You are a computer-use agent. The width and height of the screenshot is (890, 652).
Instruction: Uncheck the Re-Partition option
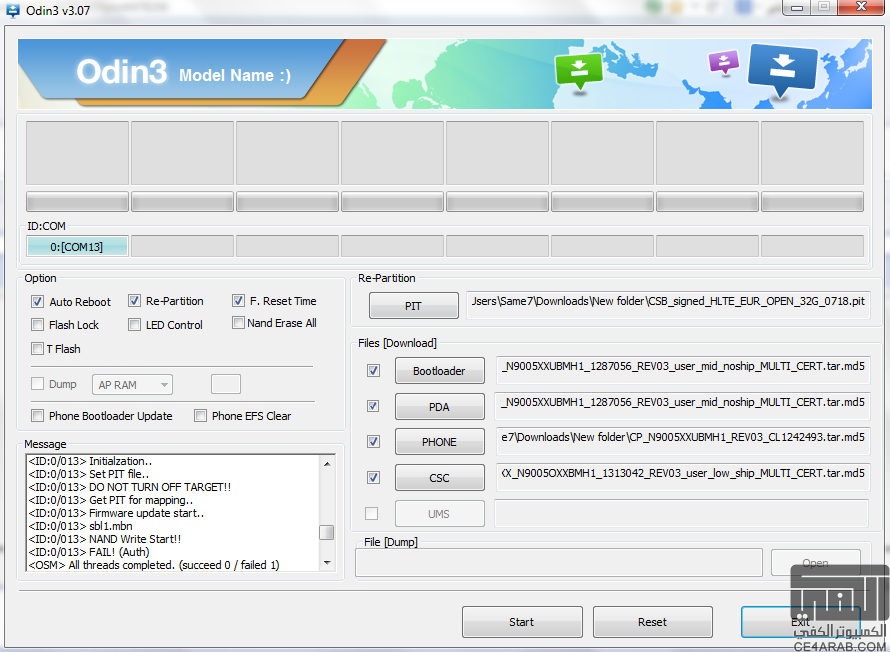(134, 301)
